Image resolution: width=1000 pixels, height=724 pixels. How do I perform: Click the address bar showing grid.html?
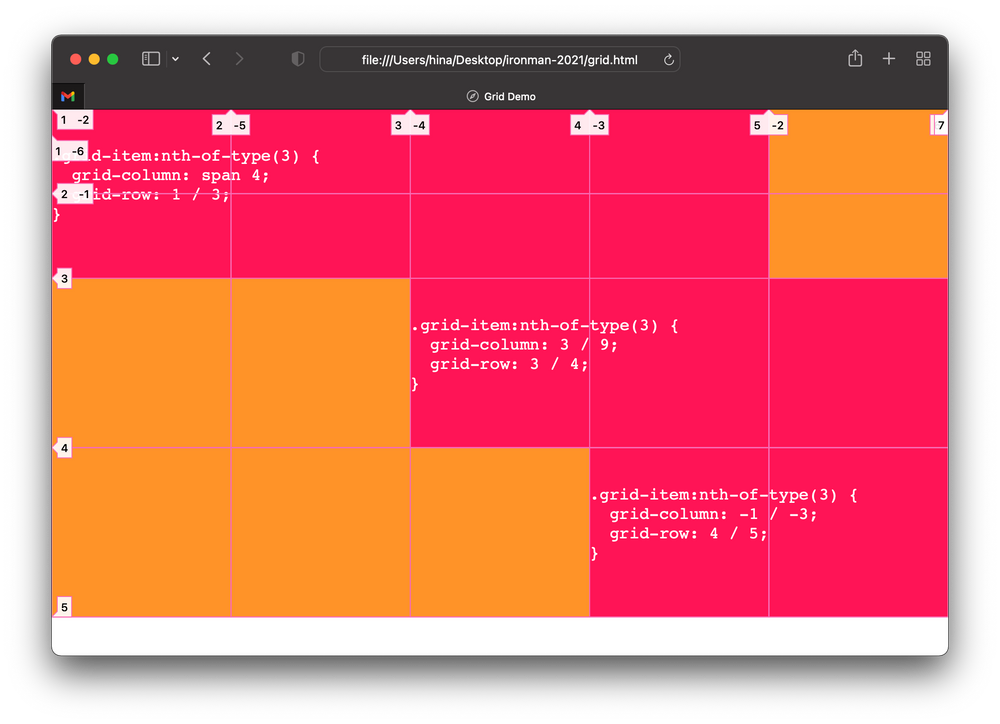click(500, 58)
